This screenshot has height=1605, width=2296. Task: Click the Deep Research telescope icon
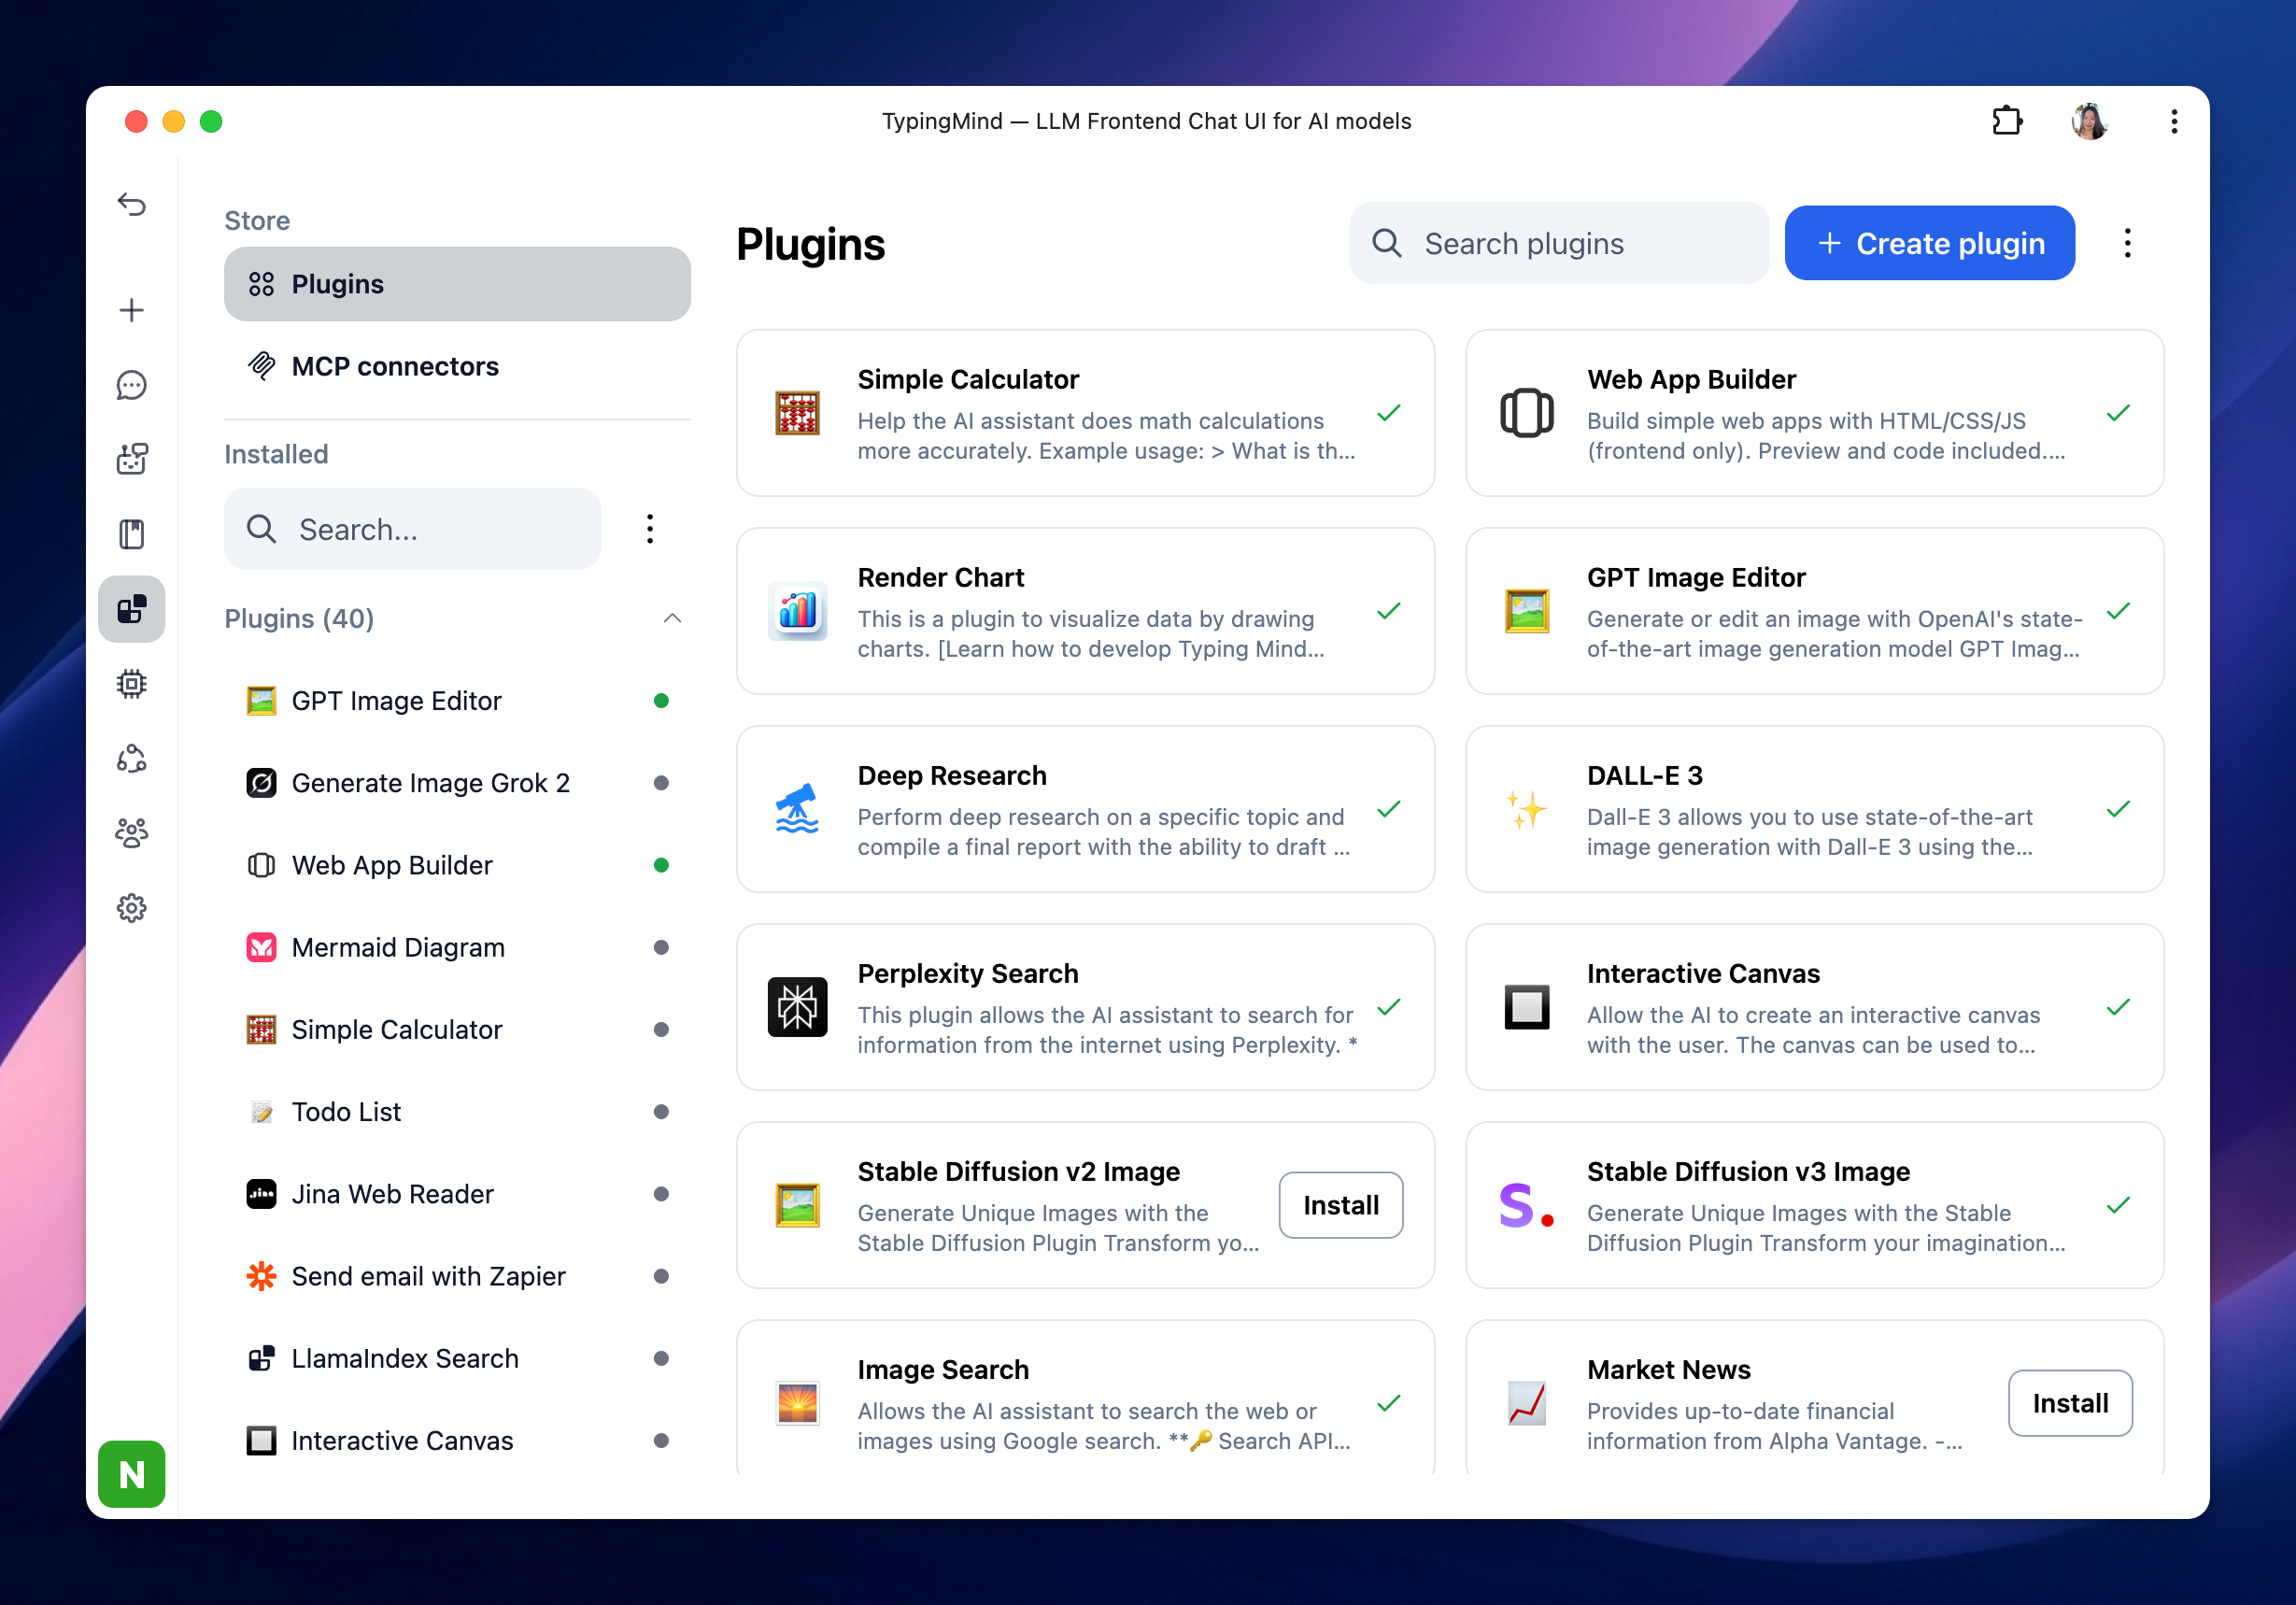coord(797,809)
